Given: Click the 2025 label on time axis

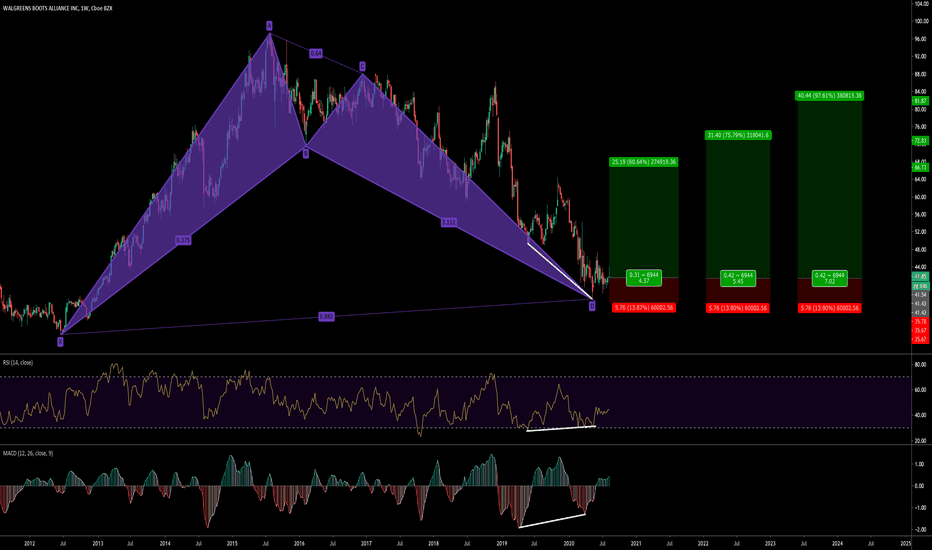Looking at the screenshot, I should (x=905, y=543).
